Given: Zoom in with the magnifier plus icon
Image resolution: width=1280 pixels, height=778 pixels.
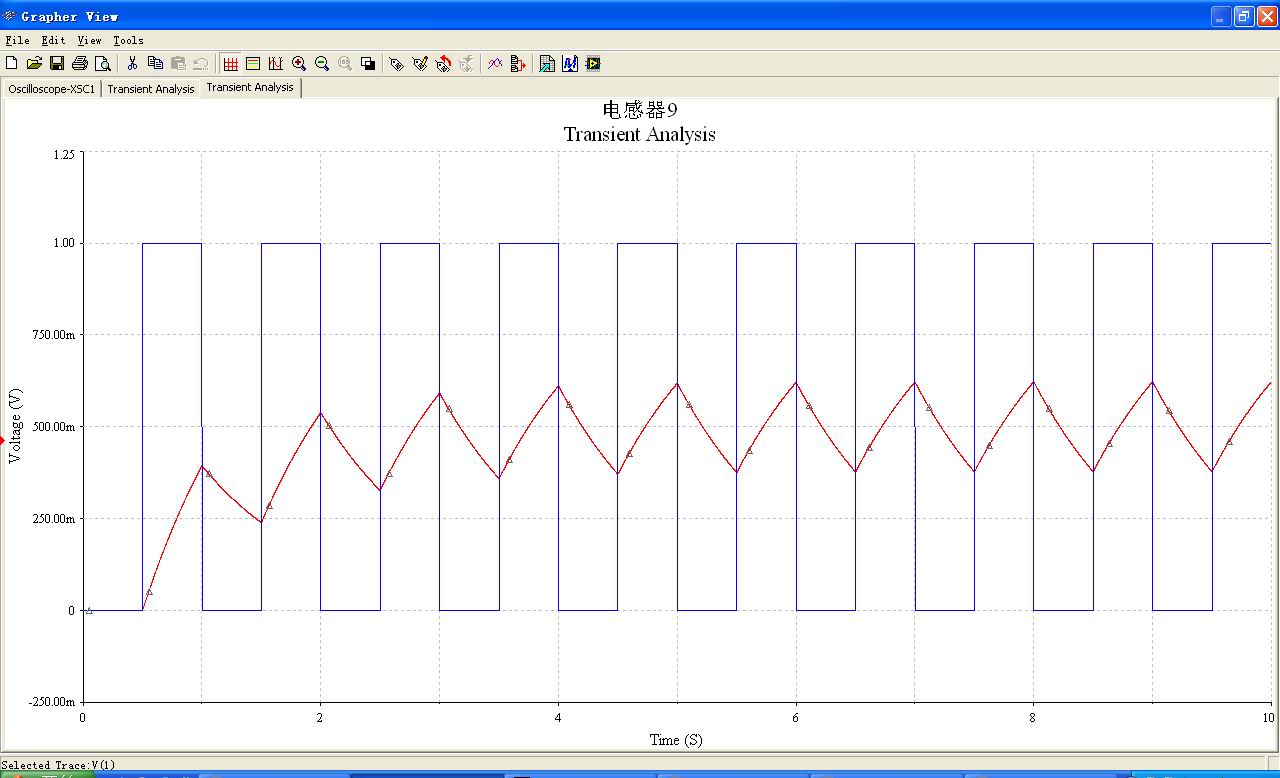Looking at the screenshot, I should tap(299, 63).
